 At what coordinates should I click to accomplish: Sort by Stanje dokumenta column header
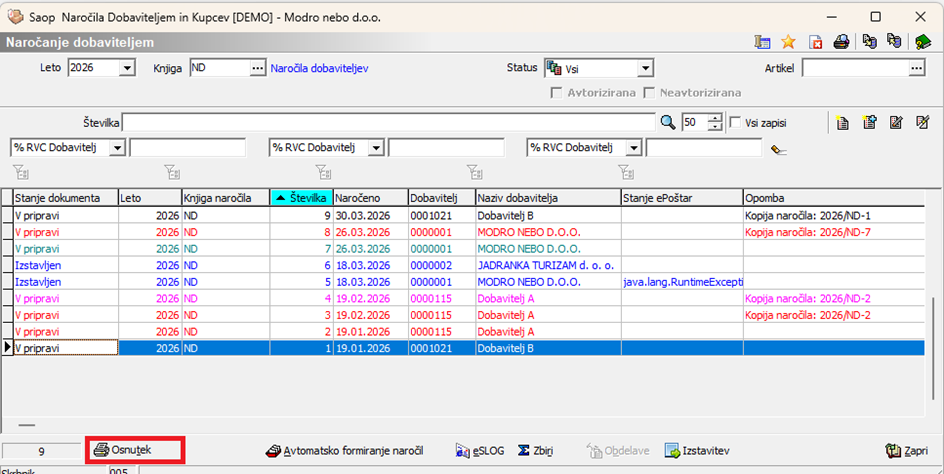(x=66, y=198)
